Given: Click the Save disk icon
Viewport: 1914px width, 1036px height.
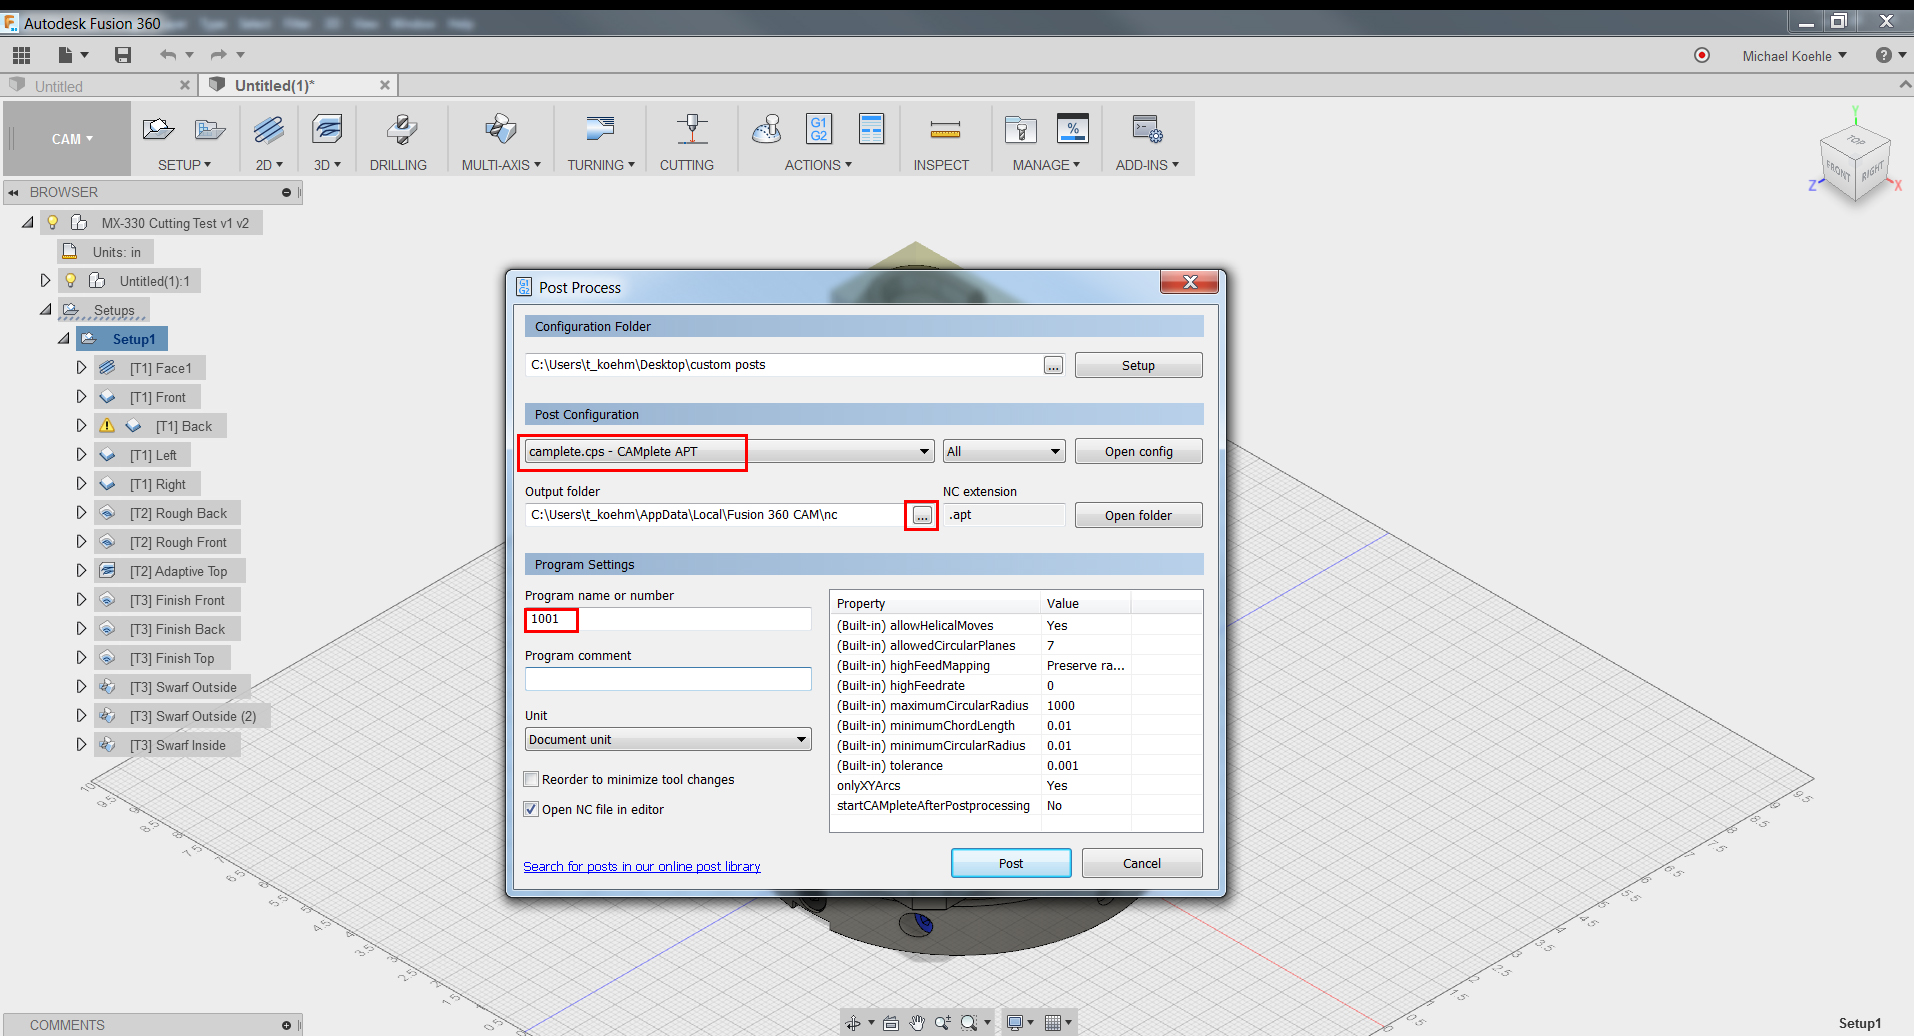Looking at the screenshot, I should click(x=123, y=55).
